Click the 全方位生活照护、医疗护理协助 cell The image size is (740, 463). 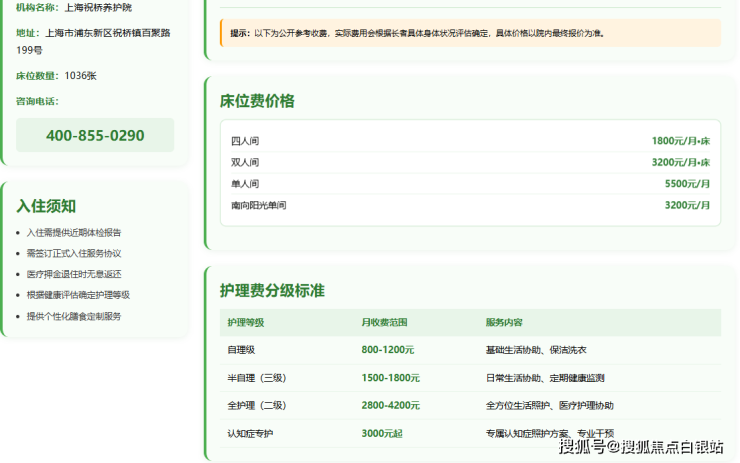pos(550,405)
